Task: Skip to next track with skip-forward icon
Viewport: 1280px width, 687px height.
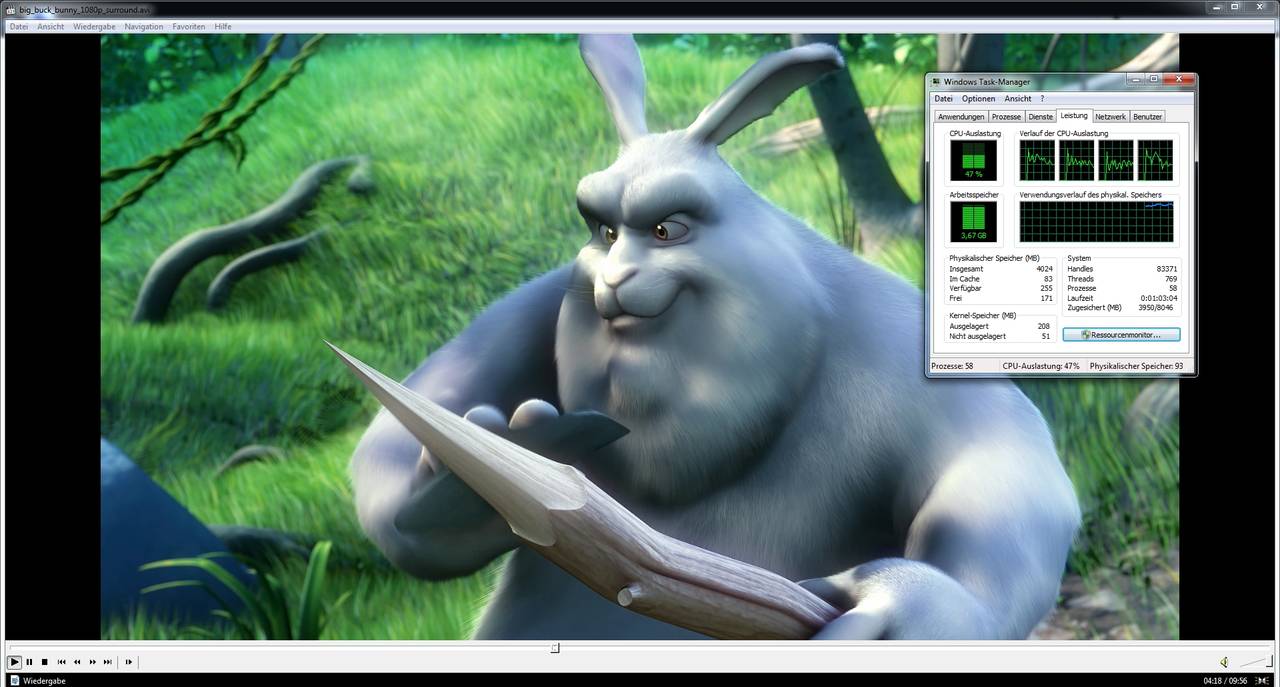Action: tap(108, 662)
